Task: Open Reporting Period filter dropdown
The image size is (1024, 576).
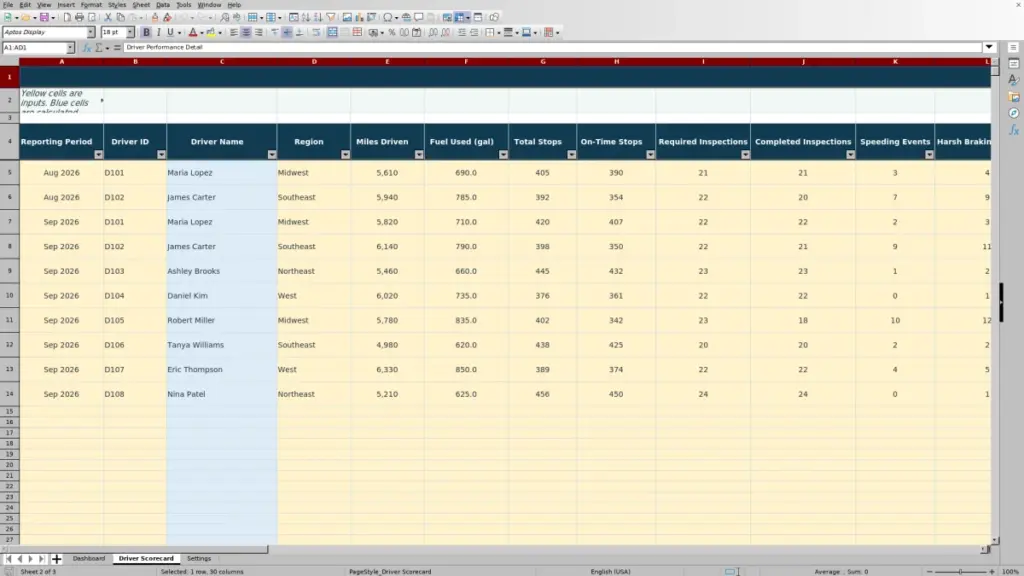Action: [99, 155]
